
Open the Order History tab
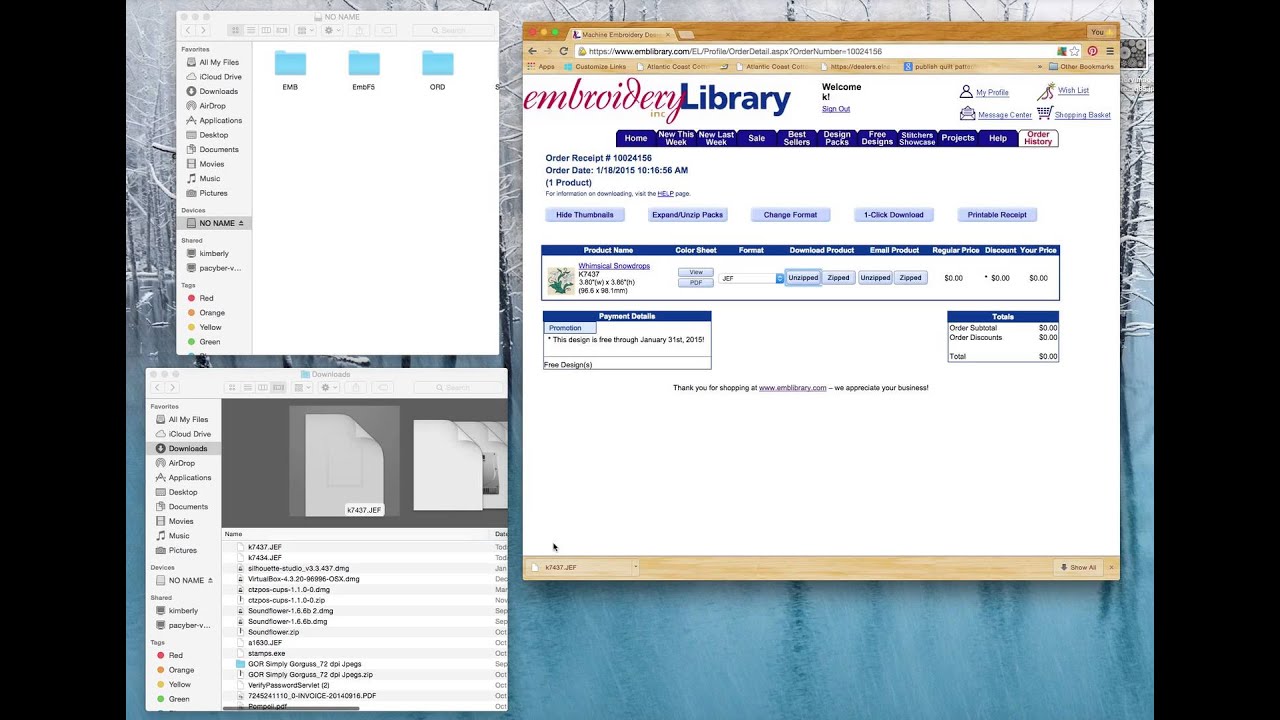click(1038, 138)
